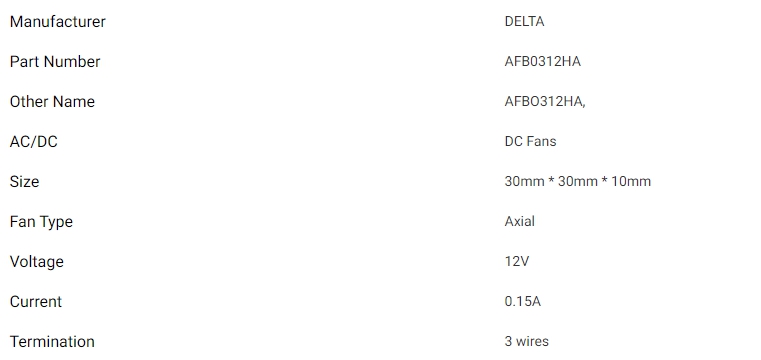Viewport: 761px width, 360px height.
Task: Click the Current label
Action: click(36, 301)
